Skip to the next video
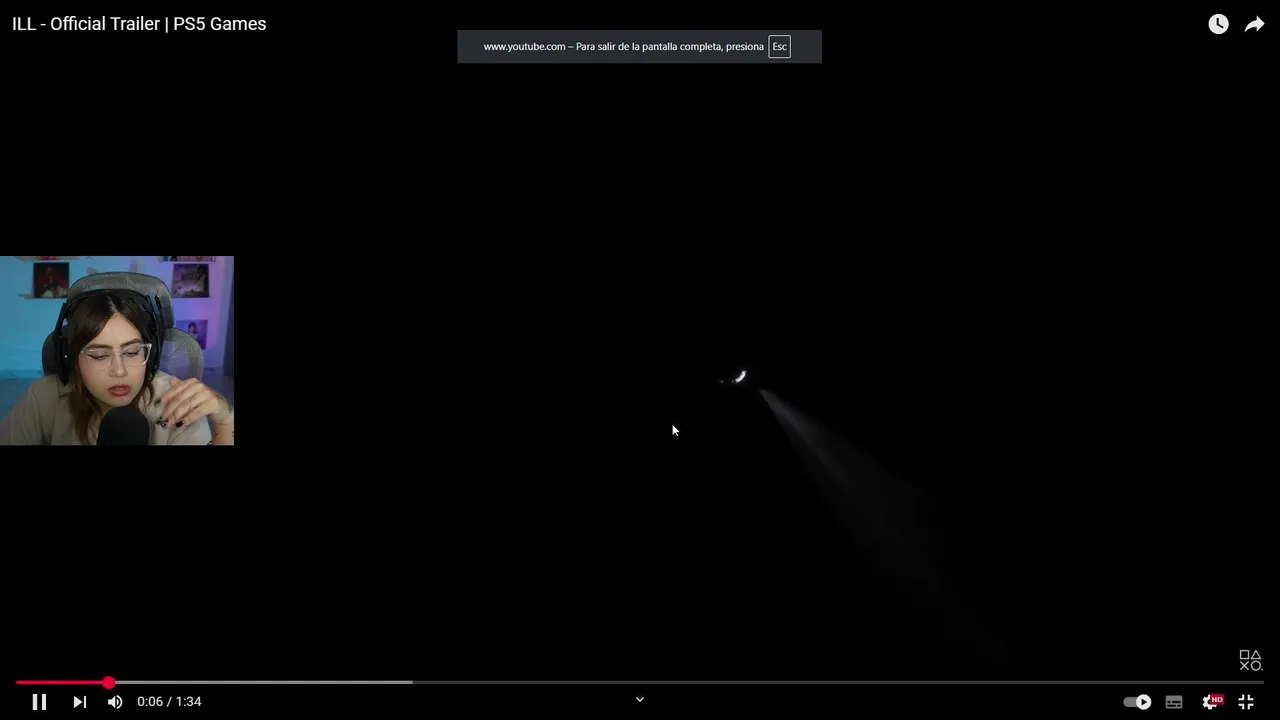1280x720 pixels. pyautogui.click(x=79, y=702)
